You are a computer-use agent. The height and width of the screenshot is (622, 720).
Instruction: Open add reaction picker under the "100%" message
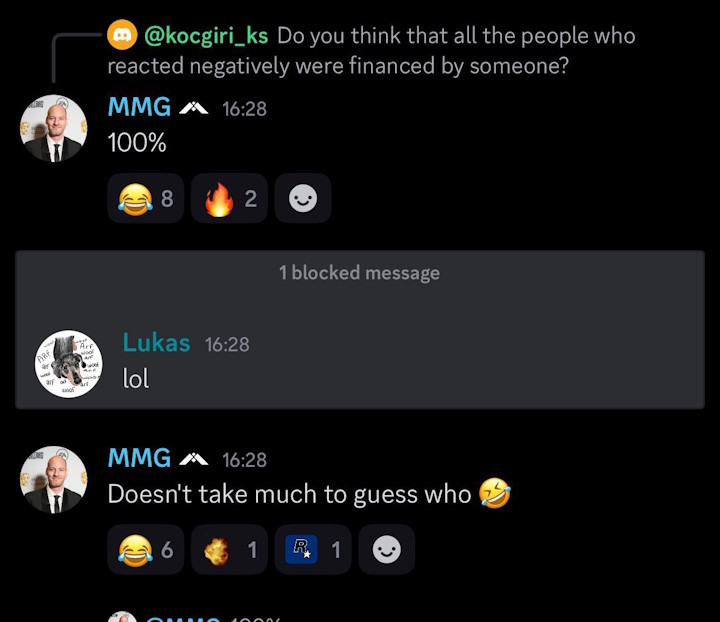[x=302, y=199]
